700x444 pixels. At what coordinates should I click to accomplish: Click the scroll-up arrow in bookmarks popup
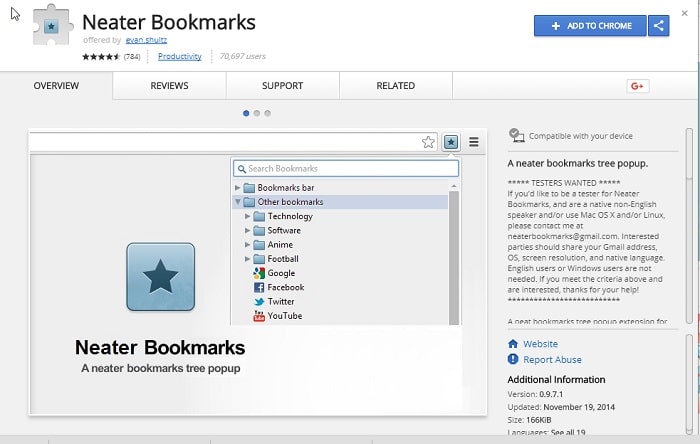tap(454, 186)
